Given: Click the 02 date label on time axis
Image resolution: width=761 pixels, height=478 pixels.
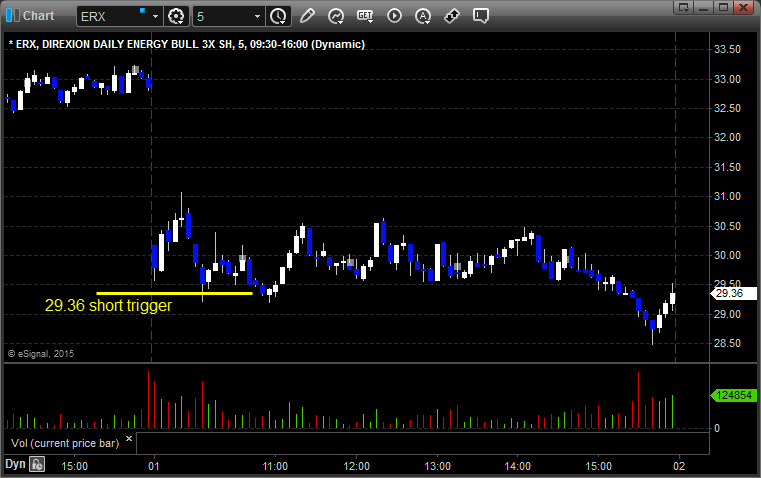Looking at the screenshot, I should (x=679, y=466).
